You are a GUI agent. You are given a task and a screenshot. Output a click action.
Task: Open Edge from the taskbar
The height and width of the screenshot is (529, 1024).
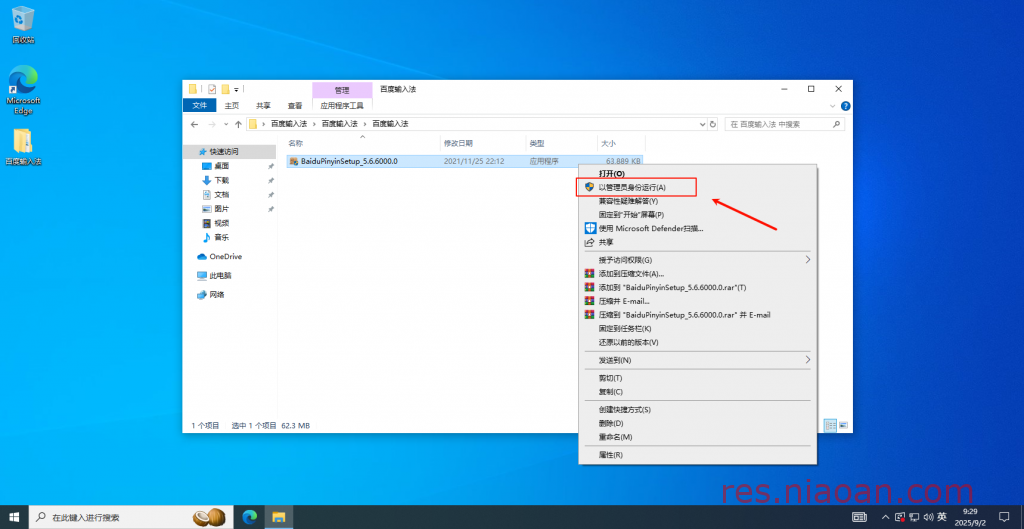249,517
